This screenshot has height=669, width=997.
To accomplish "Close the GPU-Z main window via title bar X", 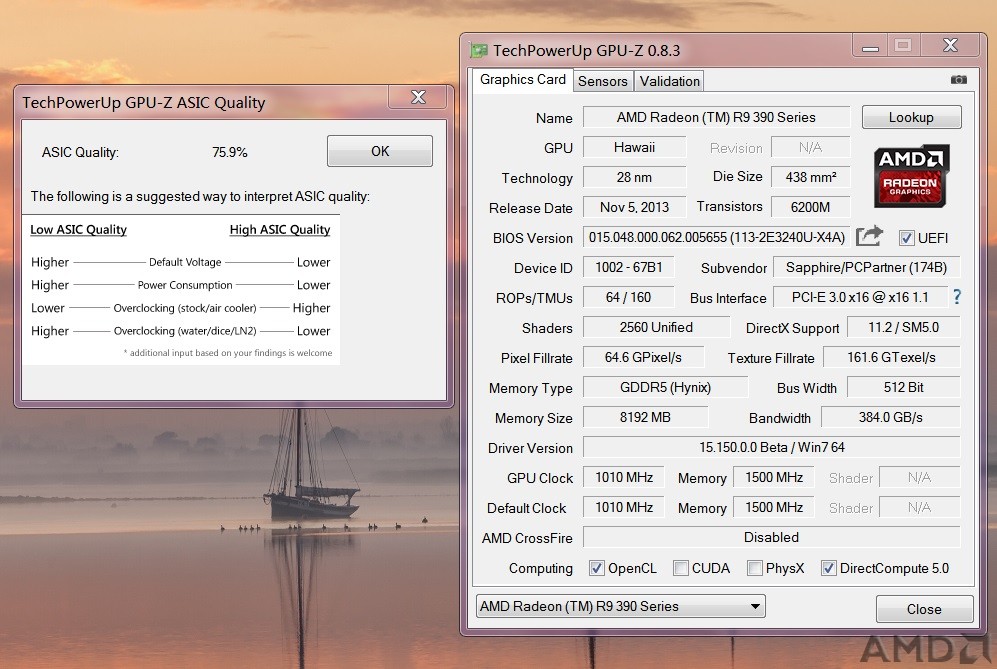I will [x=950, y=46].
